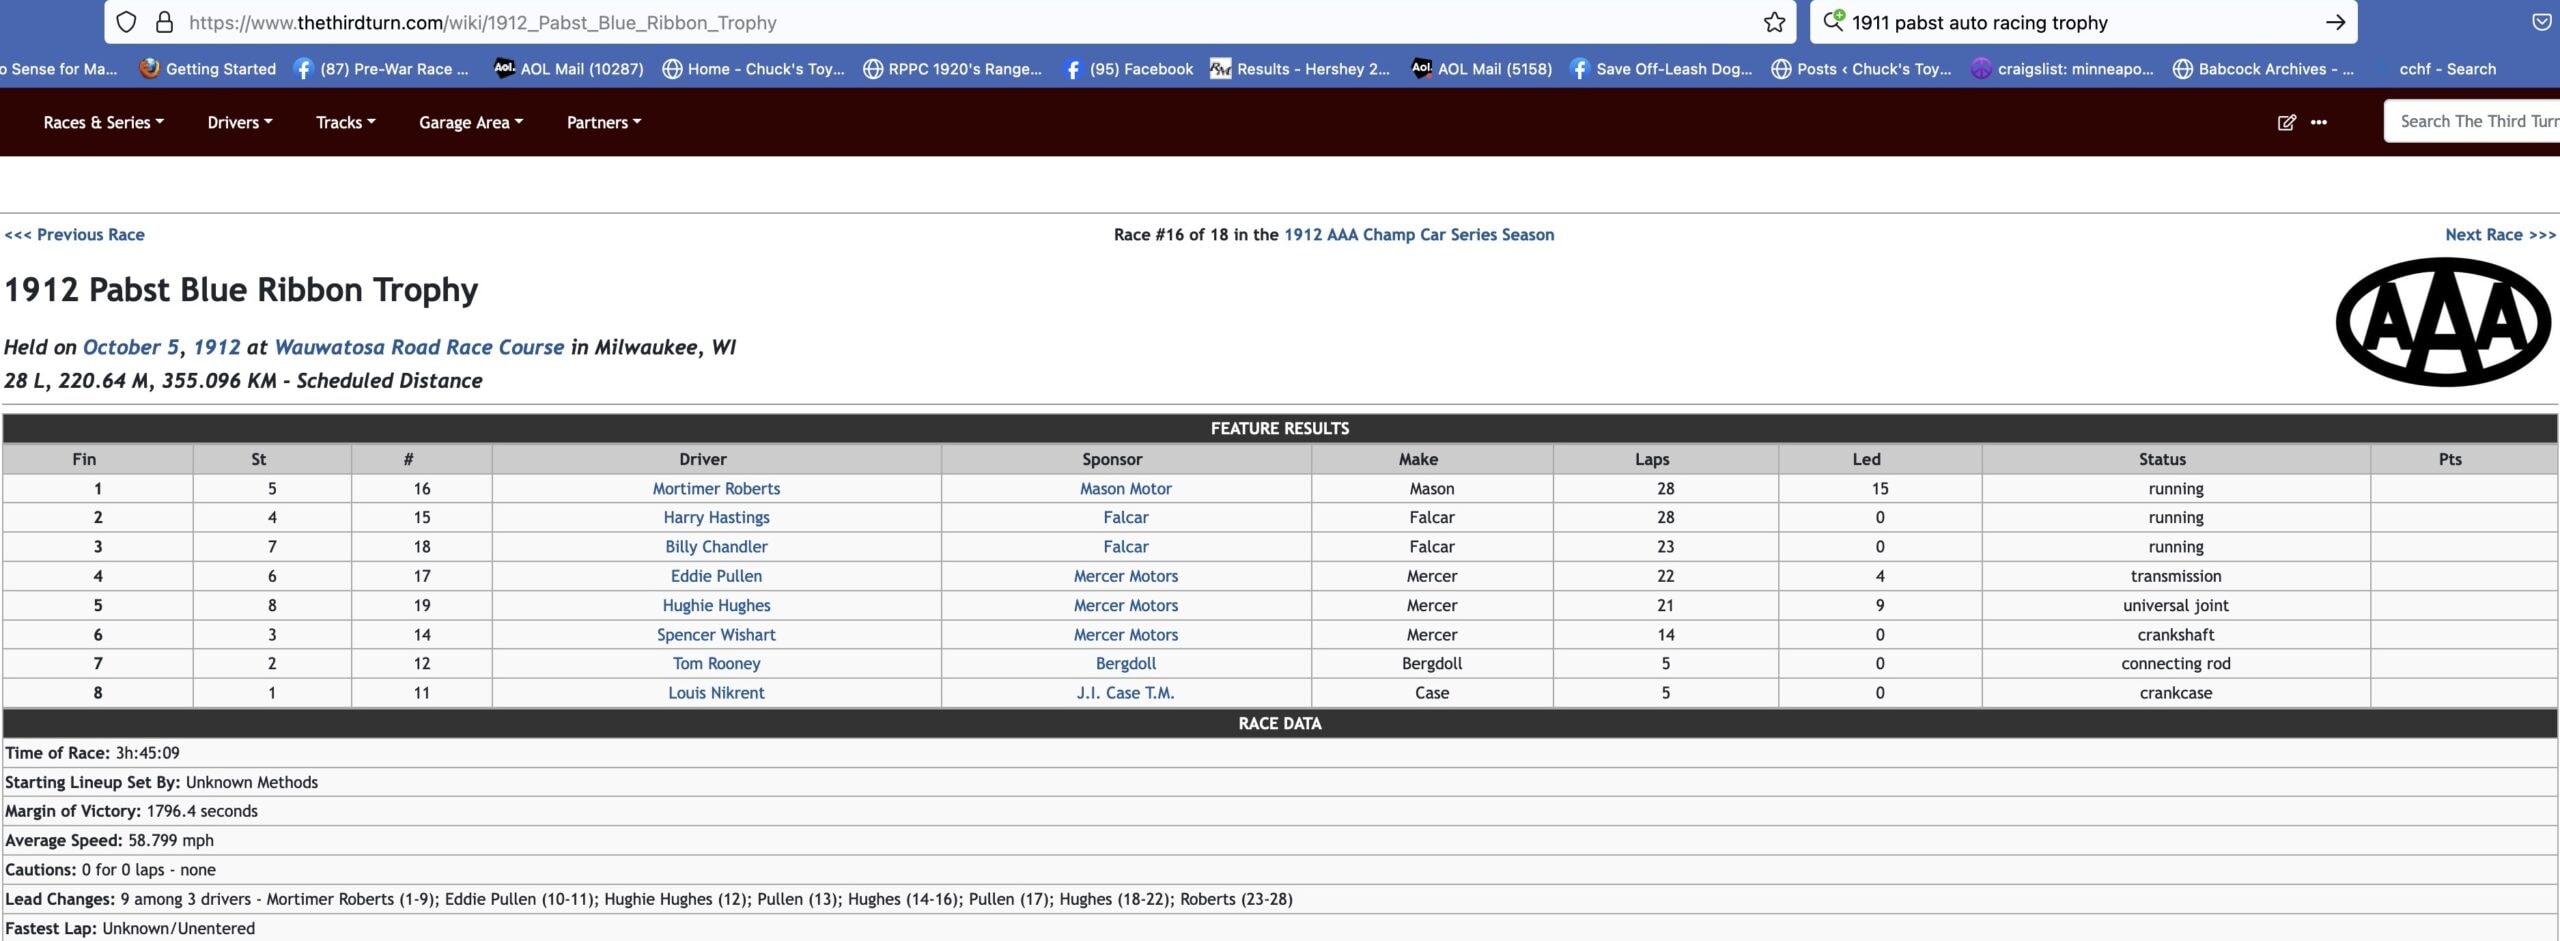The width and height of the screenshot is (2560, 941).
Task: Open Getting Started bookmark
Action: 208,69
